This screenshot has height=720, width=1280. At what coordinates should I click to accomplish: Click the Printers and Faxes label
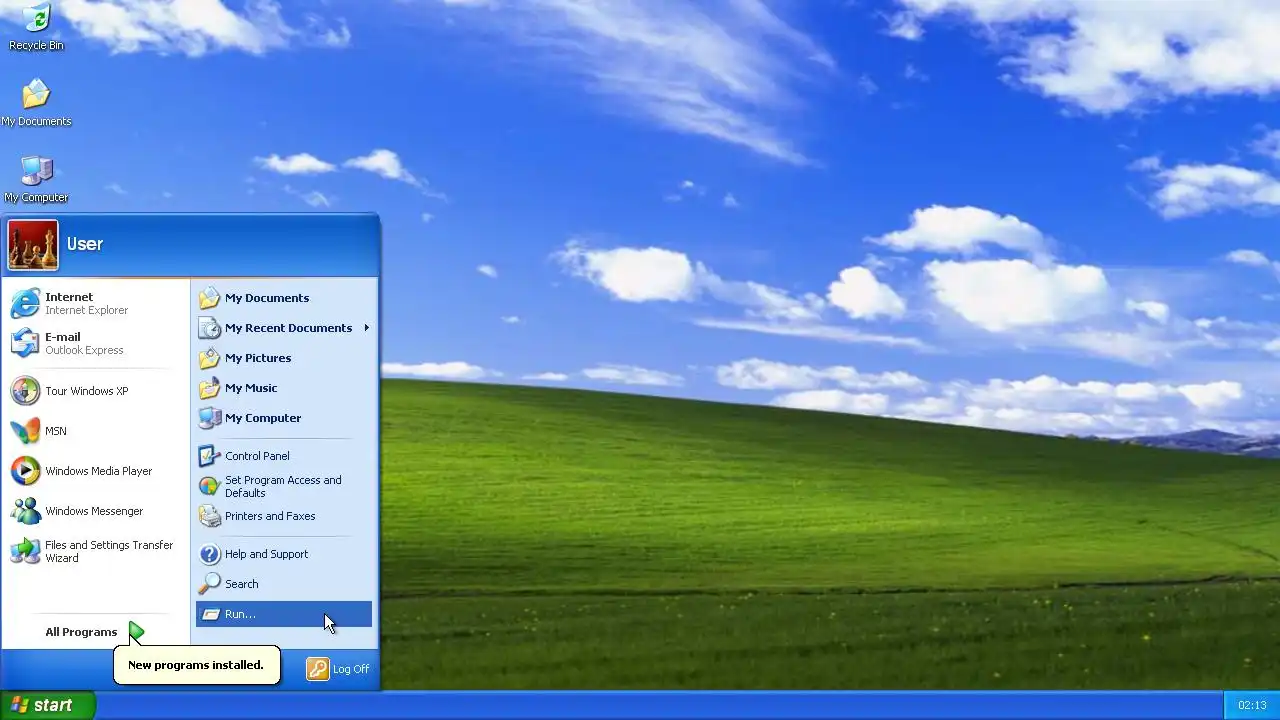tap(270, 516)
